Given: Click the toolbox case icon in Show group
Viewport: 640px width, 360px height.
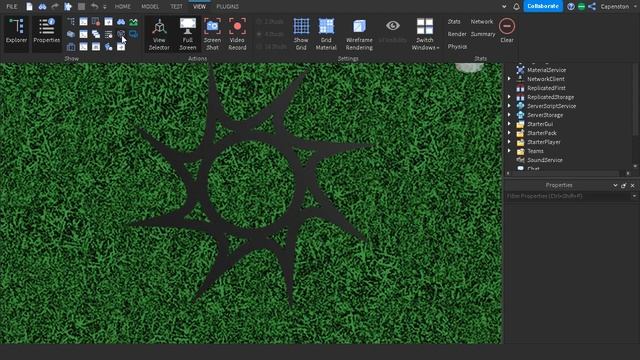Looking at the screenshot, I should point(71,47).
